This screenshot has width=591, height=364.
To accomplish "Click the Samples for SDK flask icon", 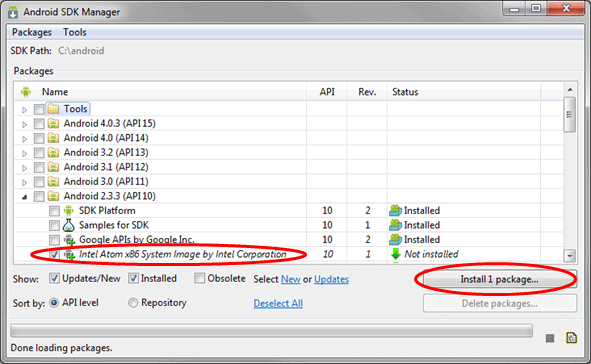I will (x=69, y=225).
